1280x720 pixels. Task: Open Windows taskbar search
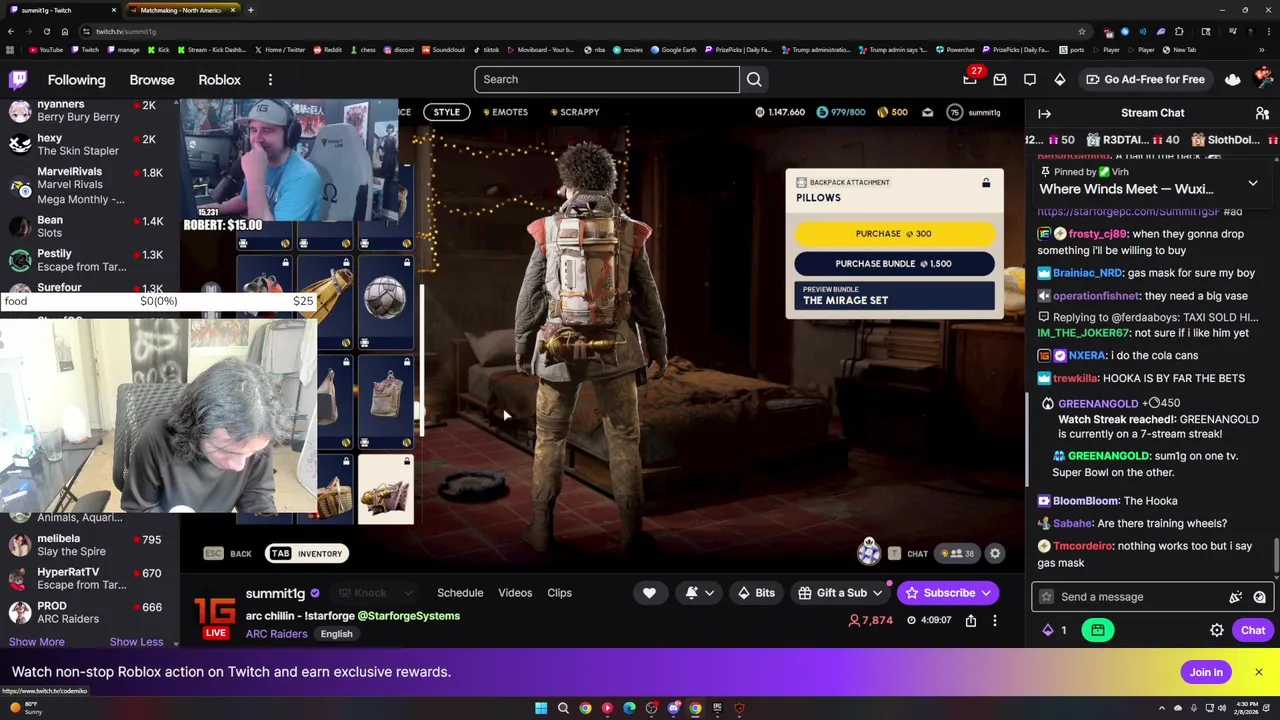pyautogui.click(x=563, y=708)
